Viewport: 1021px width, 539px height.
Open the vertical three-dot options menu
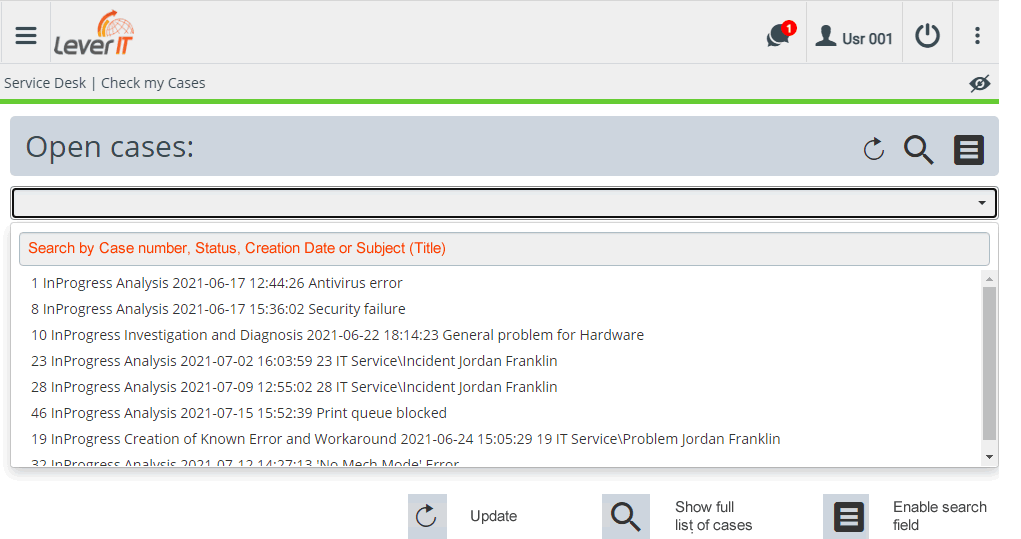click(x=977, y=35)
